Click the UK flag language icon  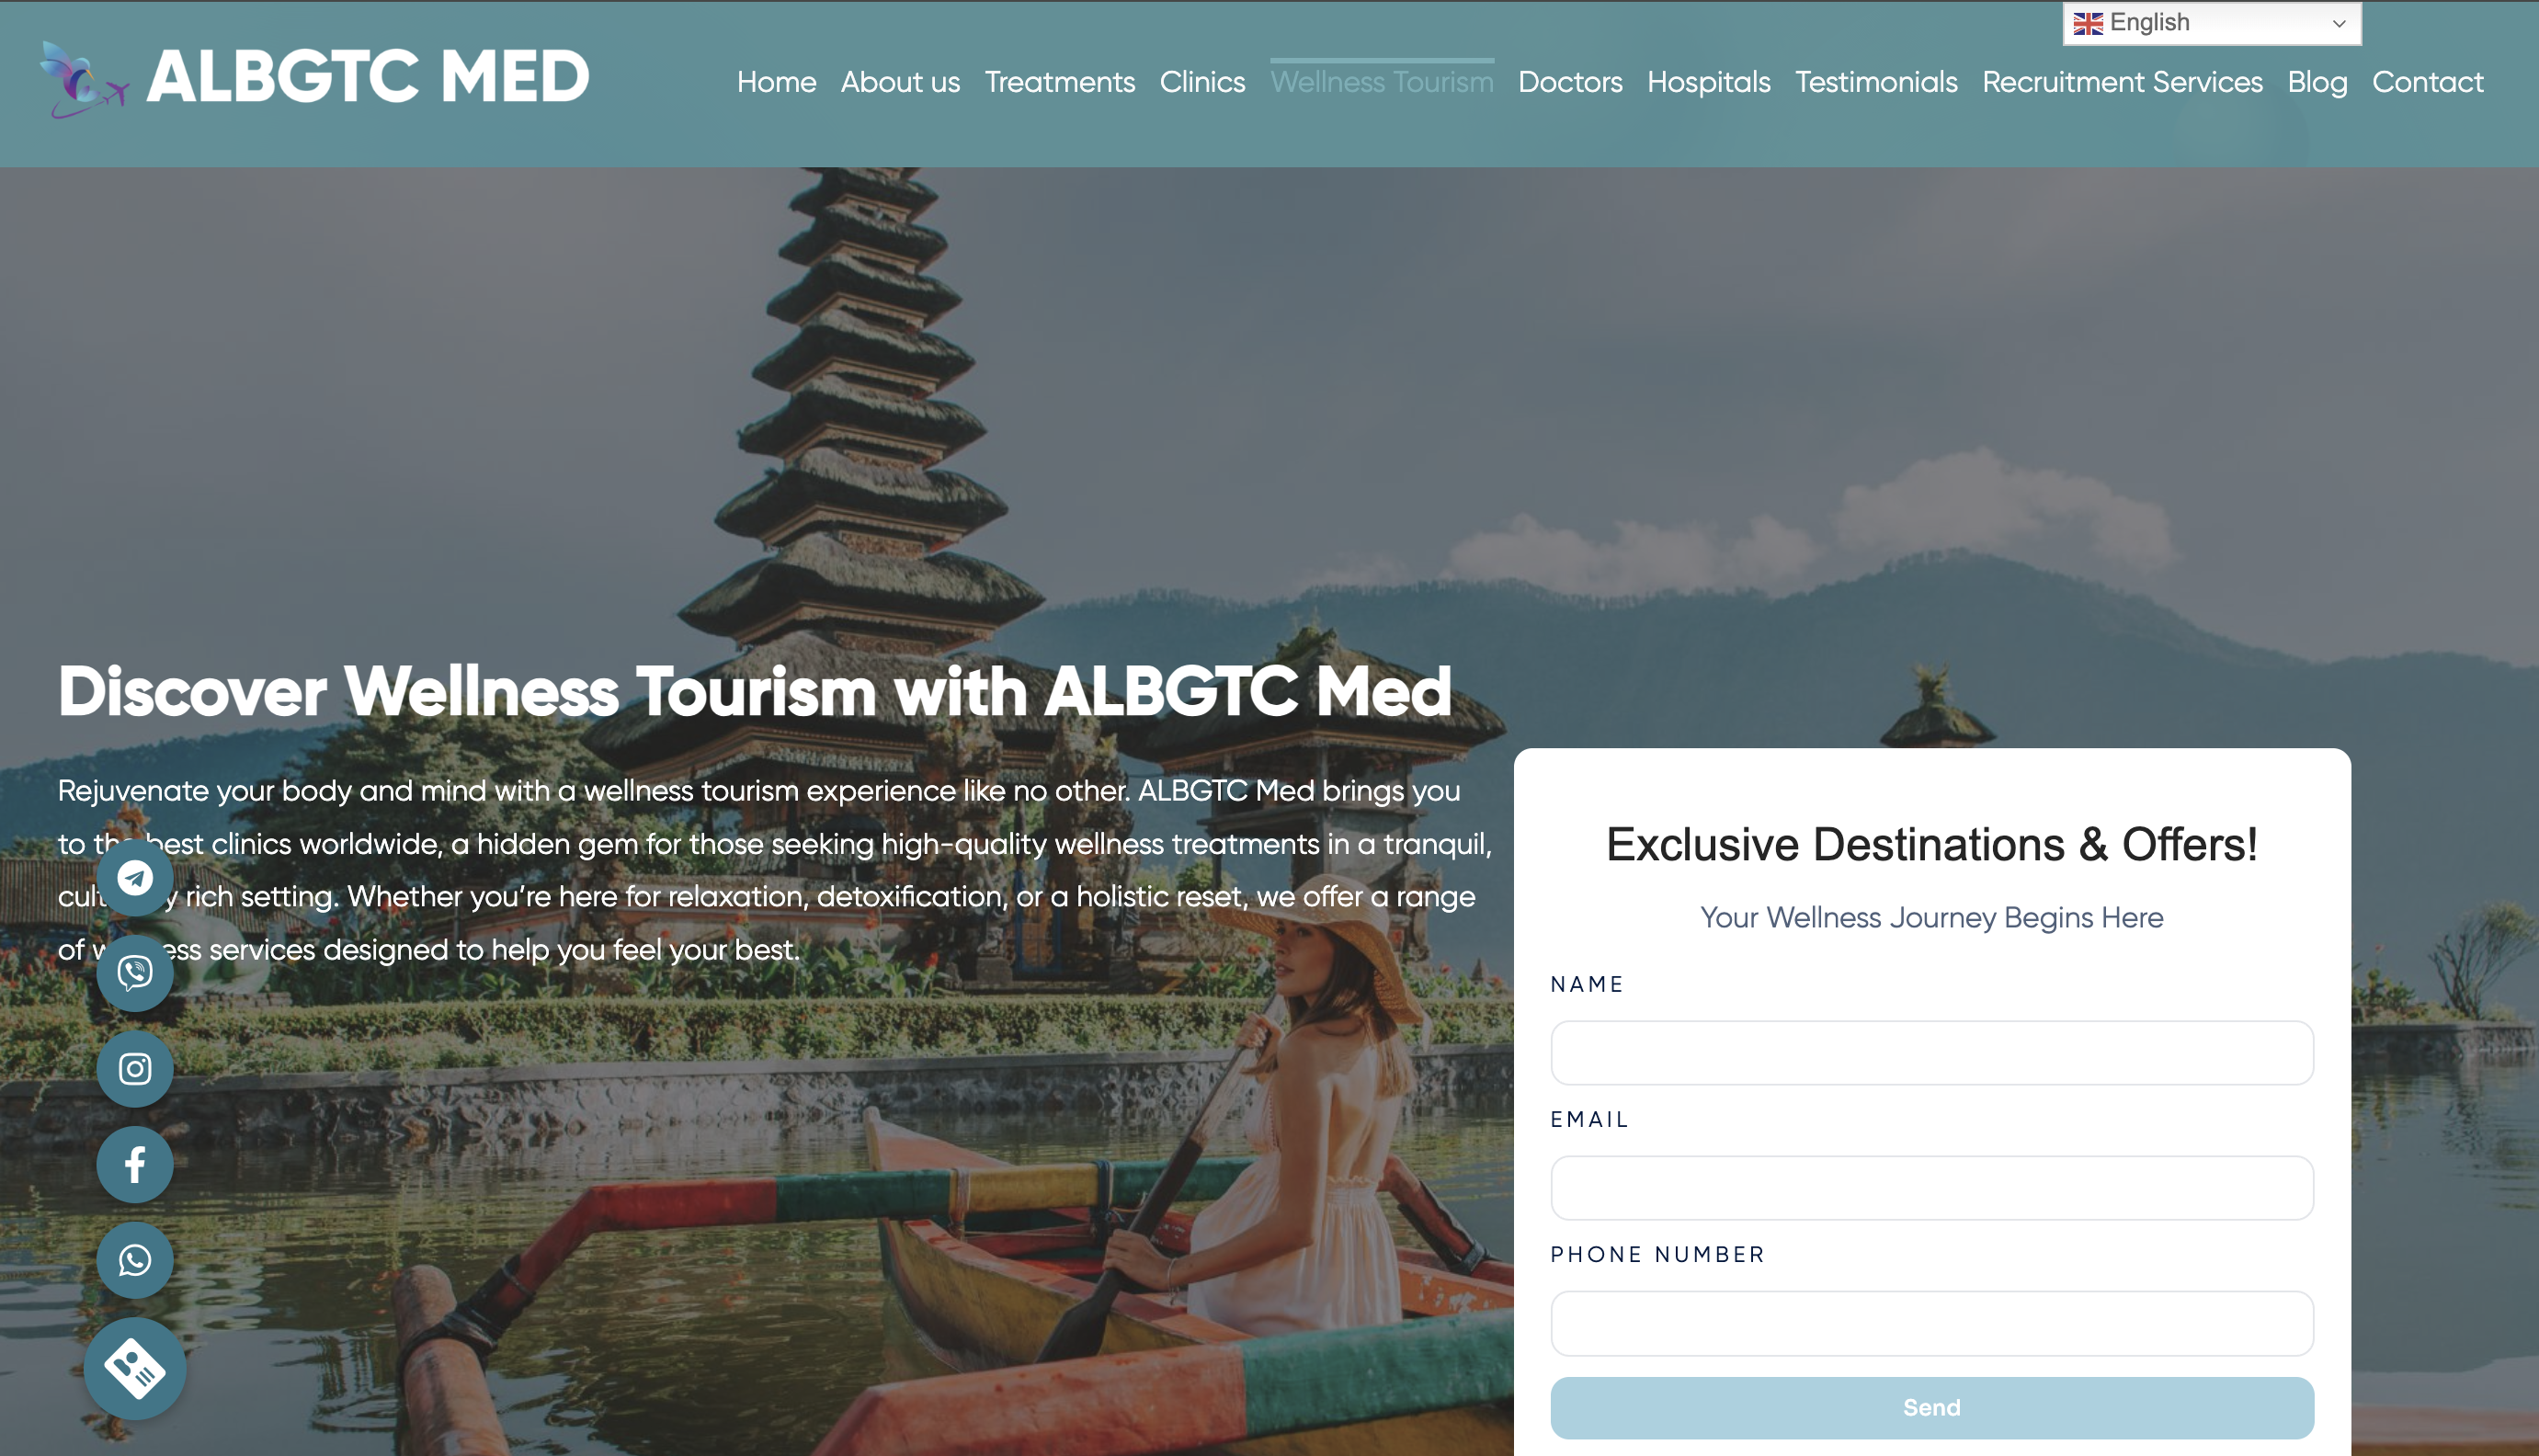[x=2087, y=23]
